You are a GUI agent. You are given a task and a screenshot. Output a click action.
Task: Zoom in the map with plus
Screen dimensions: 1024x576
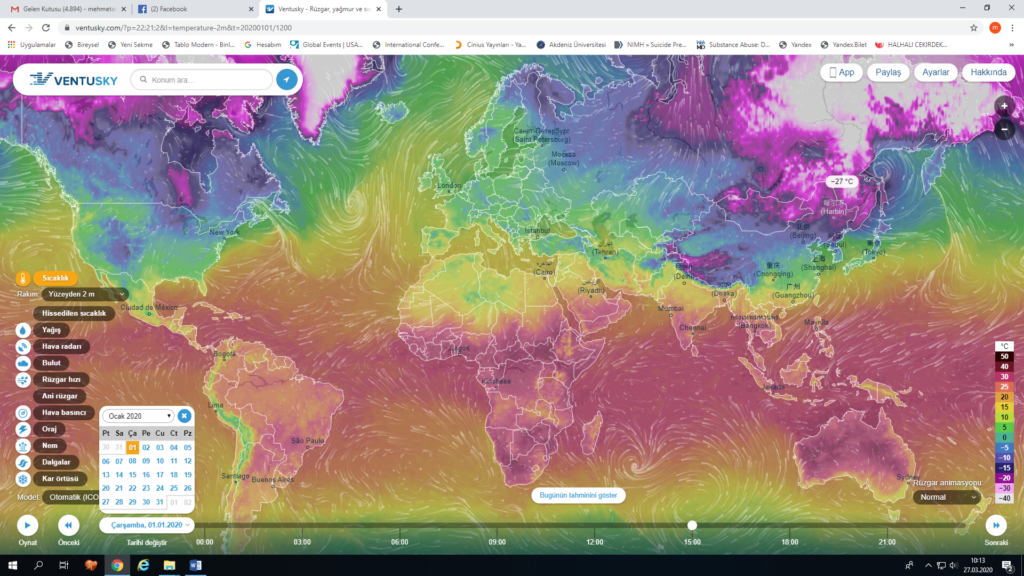click(1004, 106)
